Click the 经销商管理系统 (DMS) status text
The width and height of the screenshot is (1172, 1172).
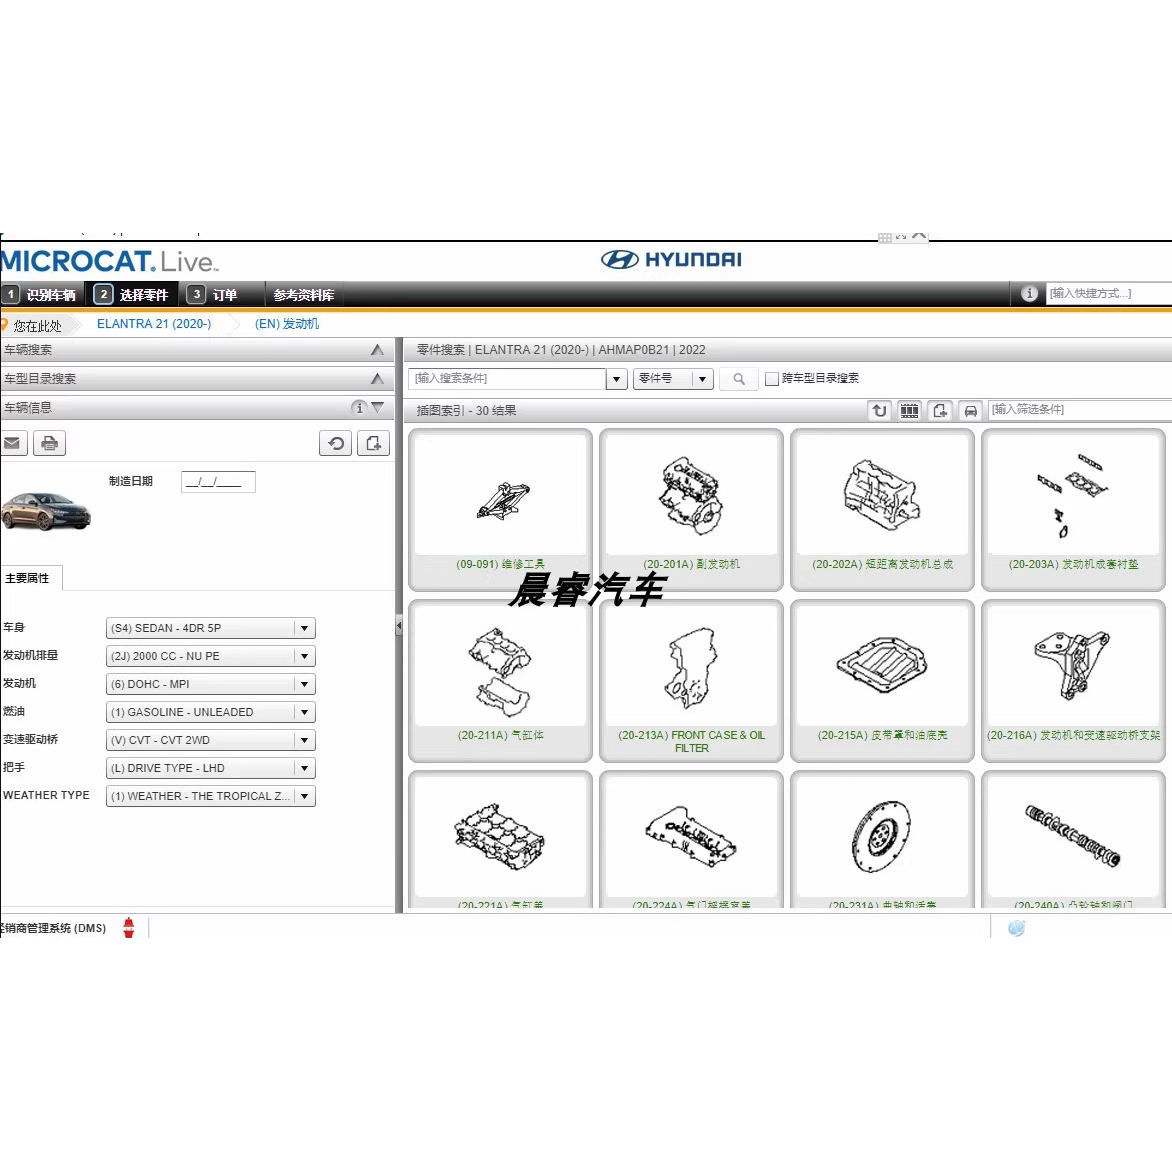(x=52, y=928)
